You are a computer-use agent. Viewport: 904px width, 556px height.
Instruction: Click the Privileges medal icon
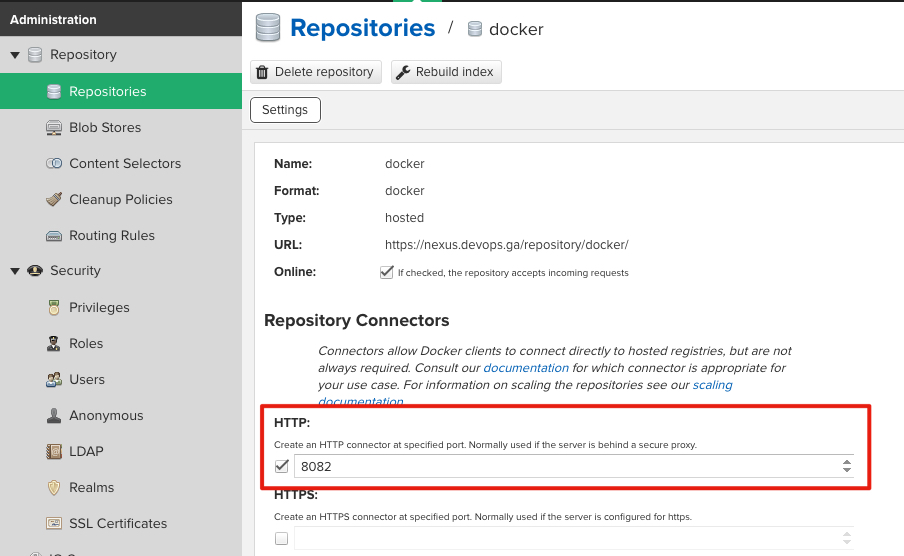point(54,307)
